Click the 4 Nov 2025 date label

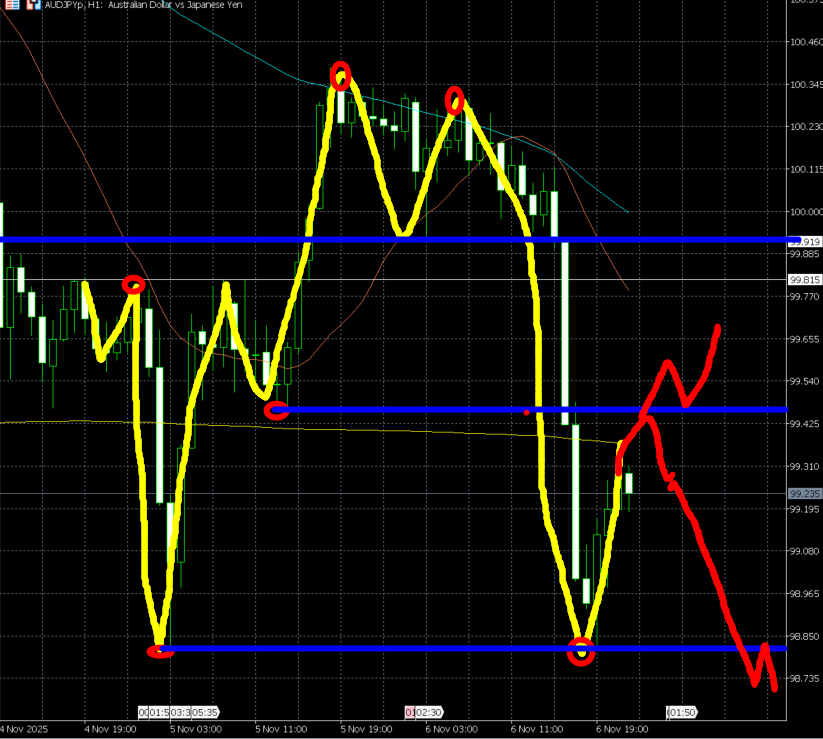pos(27,729)
